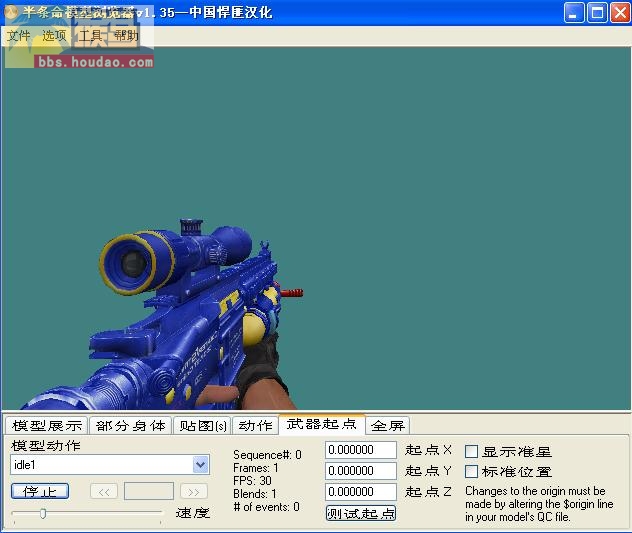Click the '# of events: 0' text

coord(266,507)
